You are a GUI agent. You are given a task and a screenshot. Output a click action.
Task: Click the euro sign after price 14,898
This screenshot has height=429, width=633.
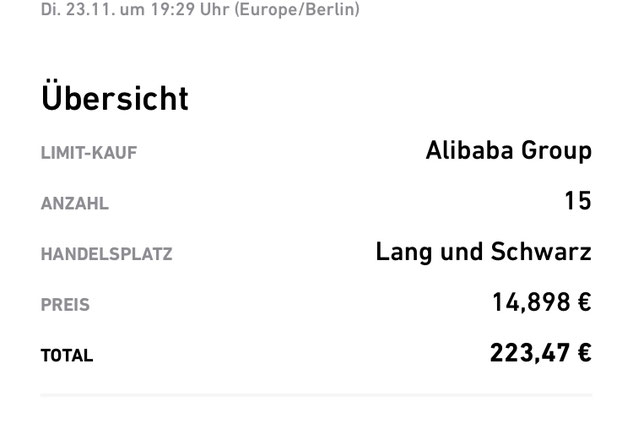coord(585,302)
